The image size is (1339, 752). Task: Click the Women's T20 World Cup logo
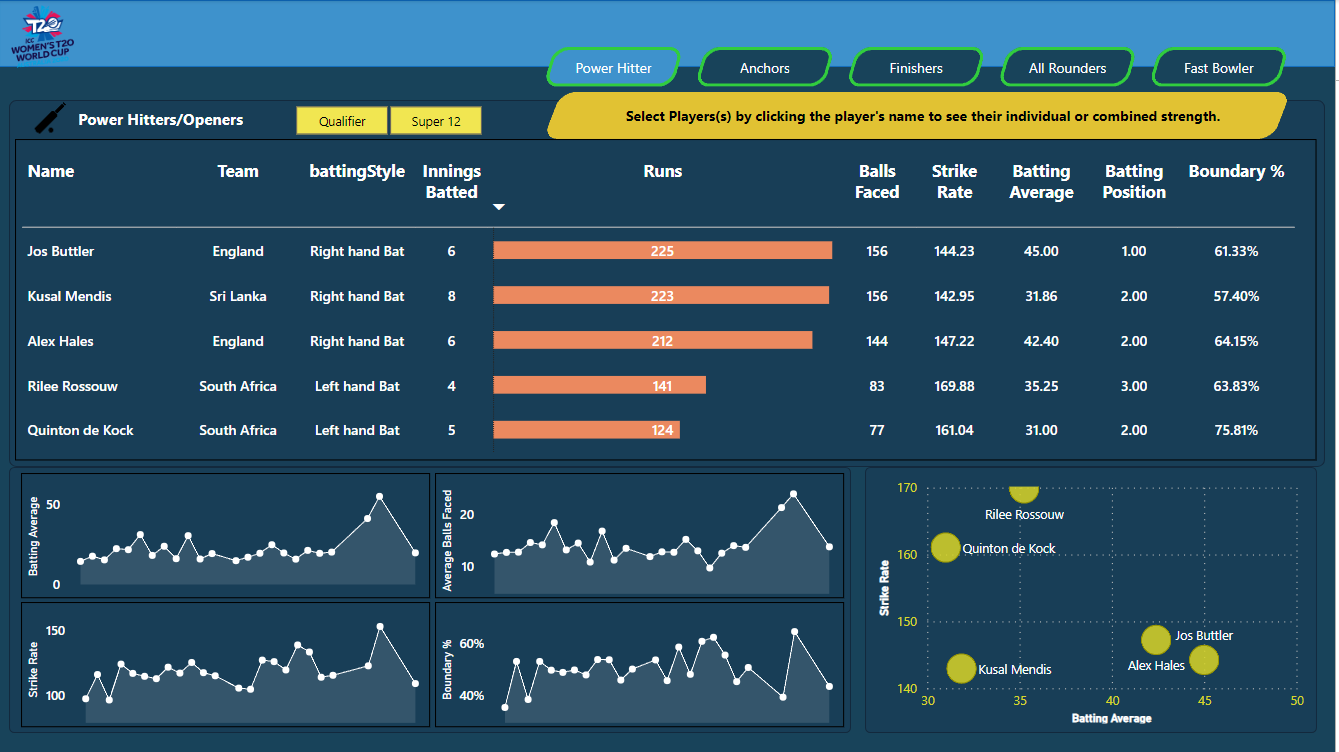(42, 36)
